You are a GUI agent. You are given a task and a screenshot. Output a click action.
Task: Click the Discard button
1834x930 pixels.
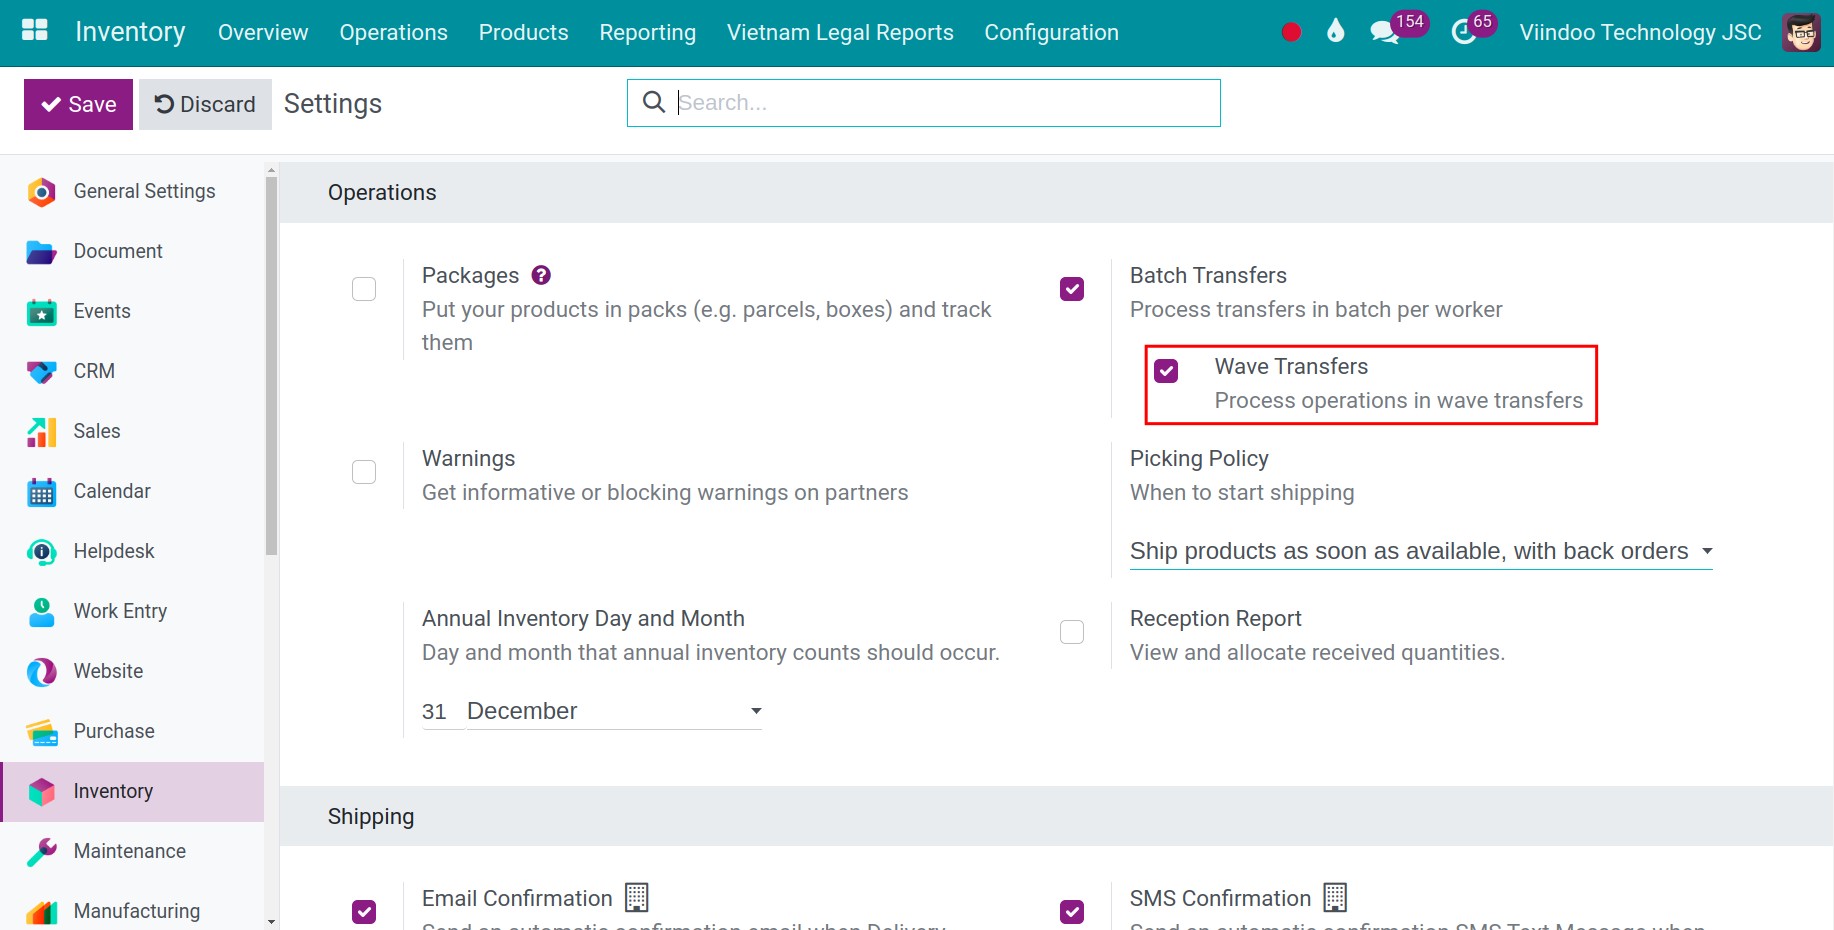click(205, 104)
